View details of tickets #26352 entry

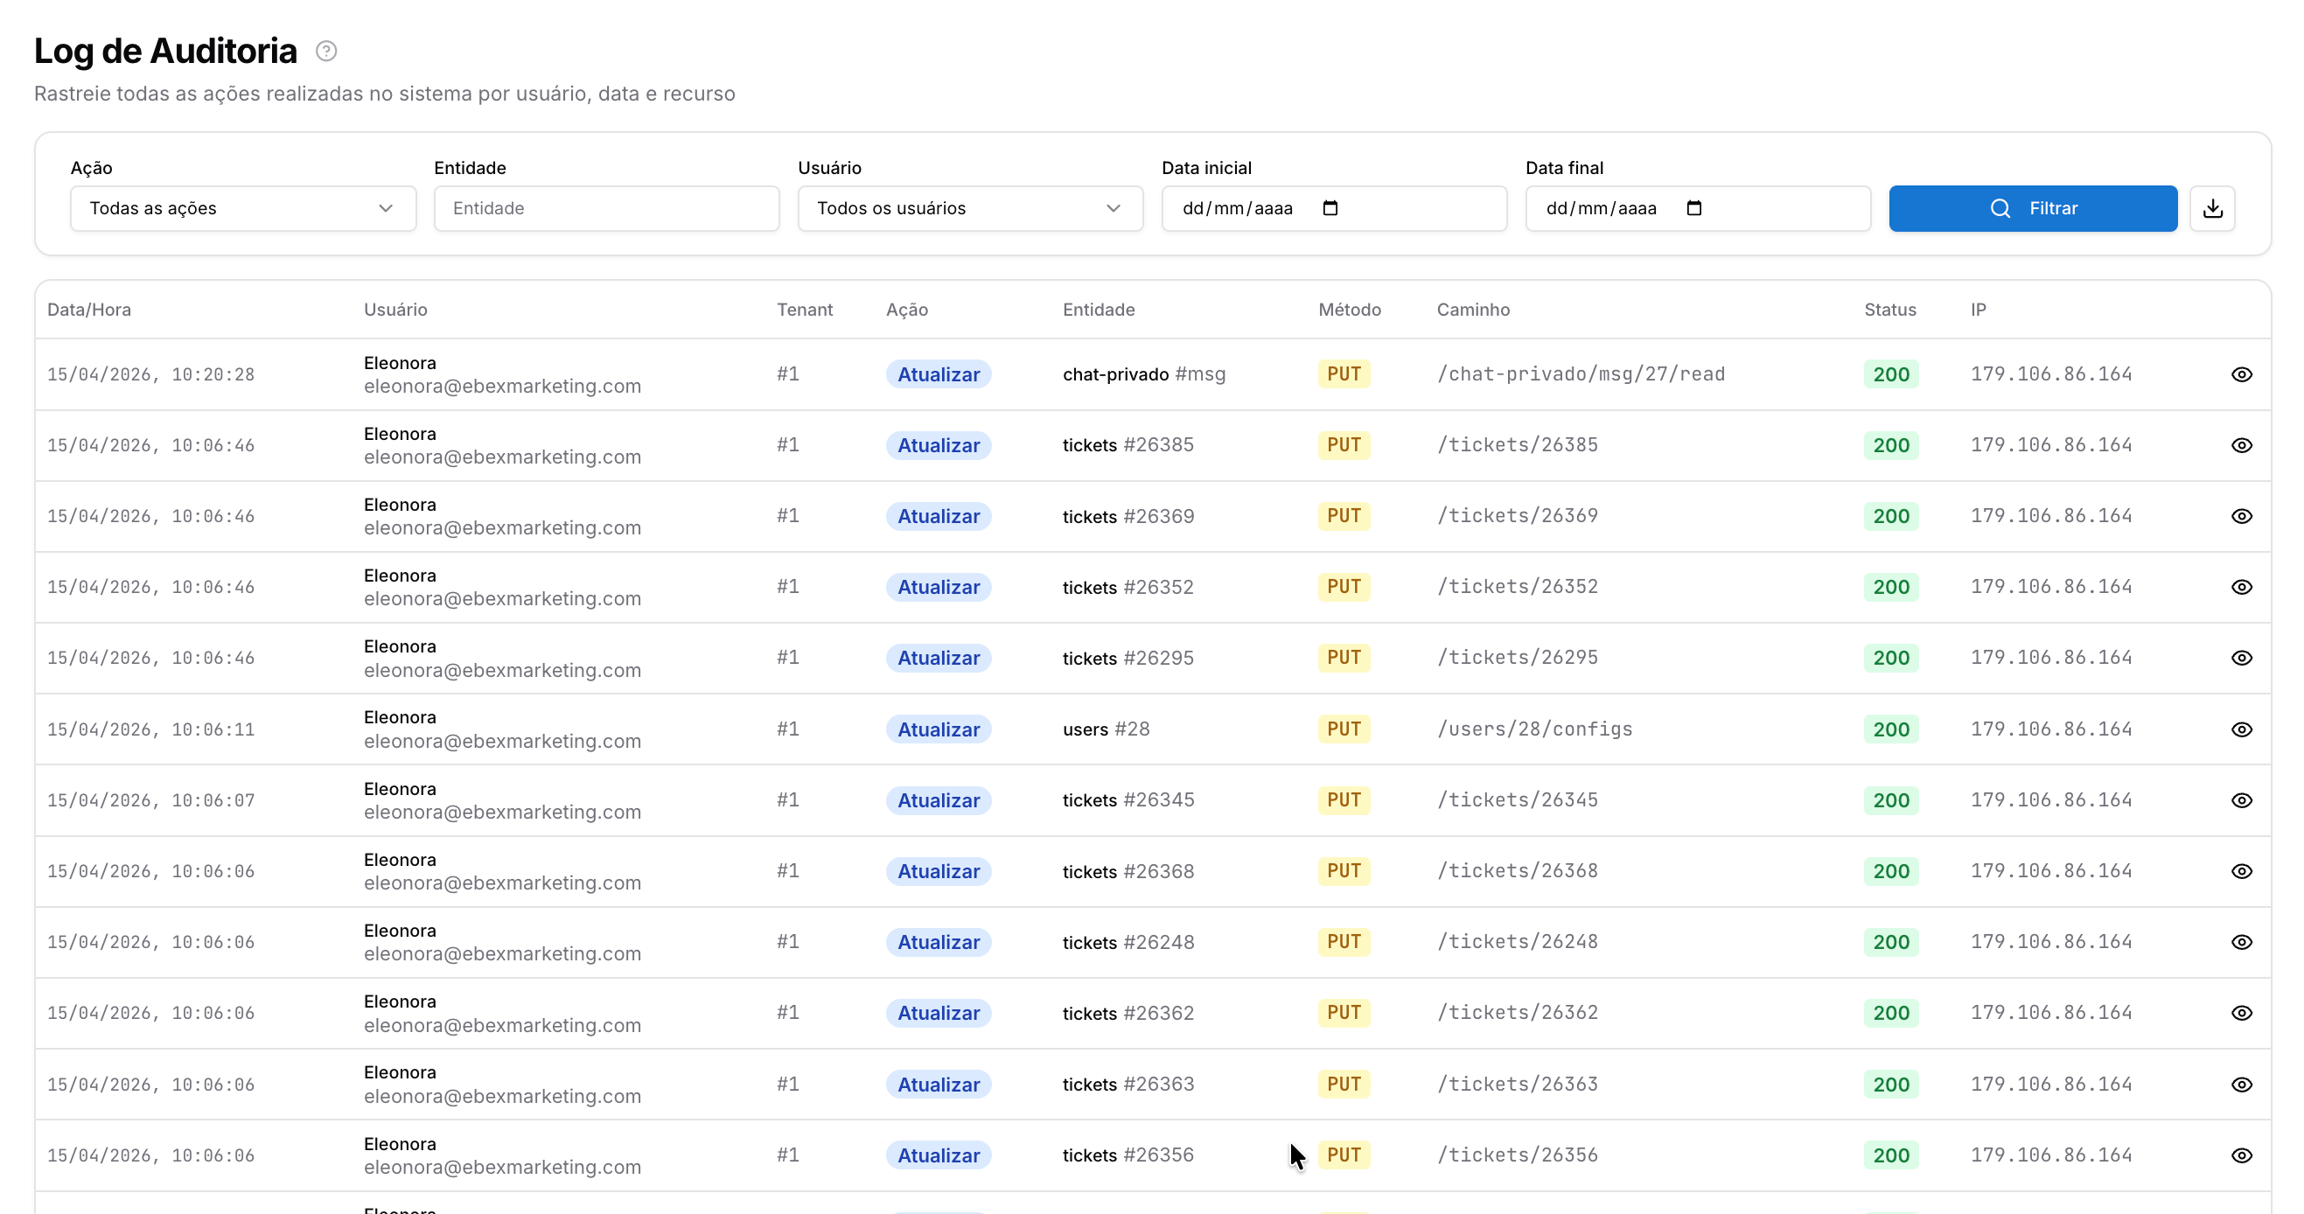[x=2241, y=587]
